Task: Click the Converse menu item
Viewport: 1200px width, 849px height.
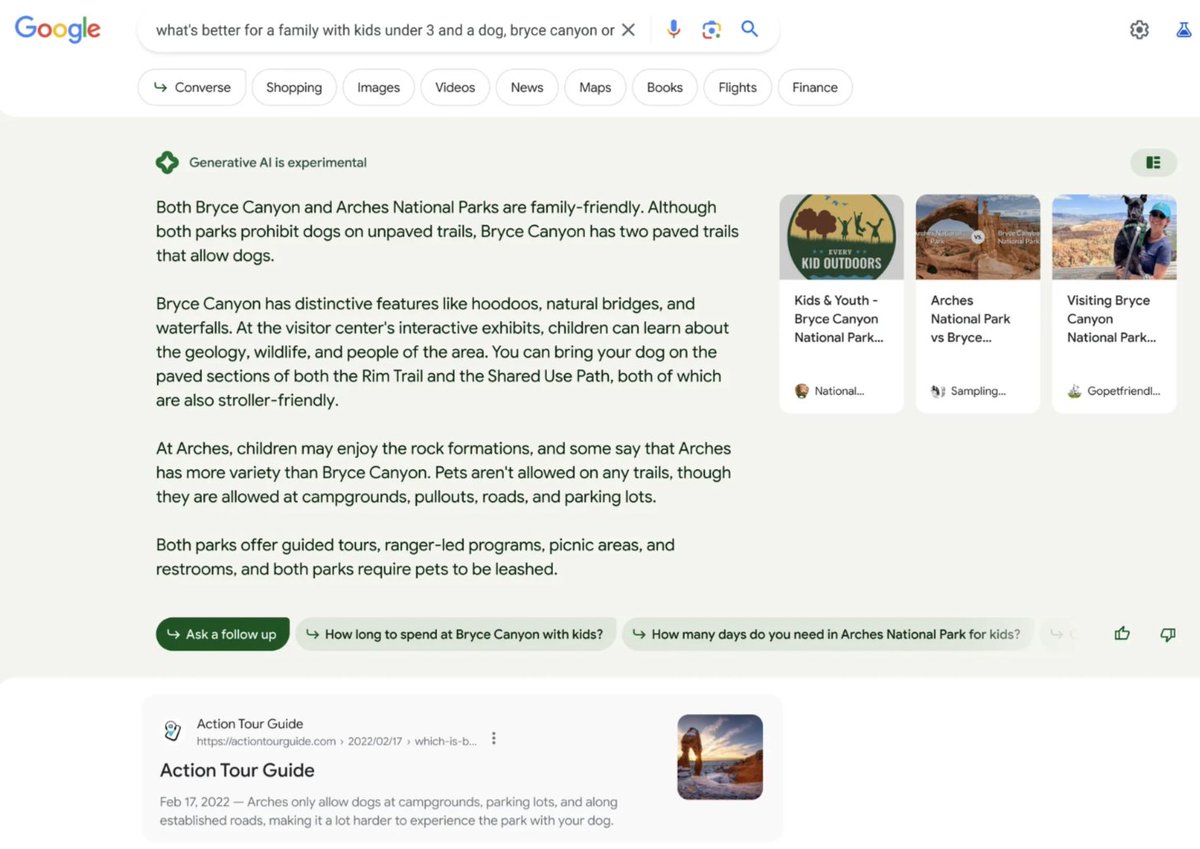Action: (191, 87)
